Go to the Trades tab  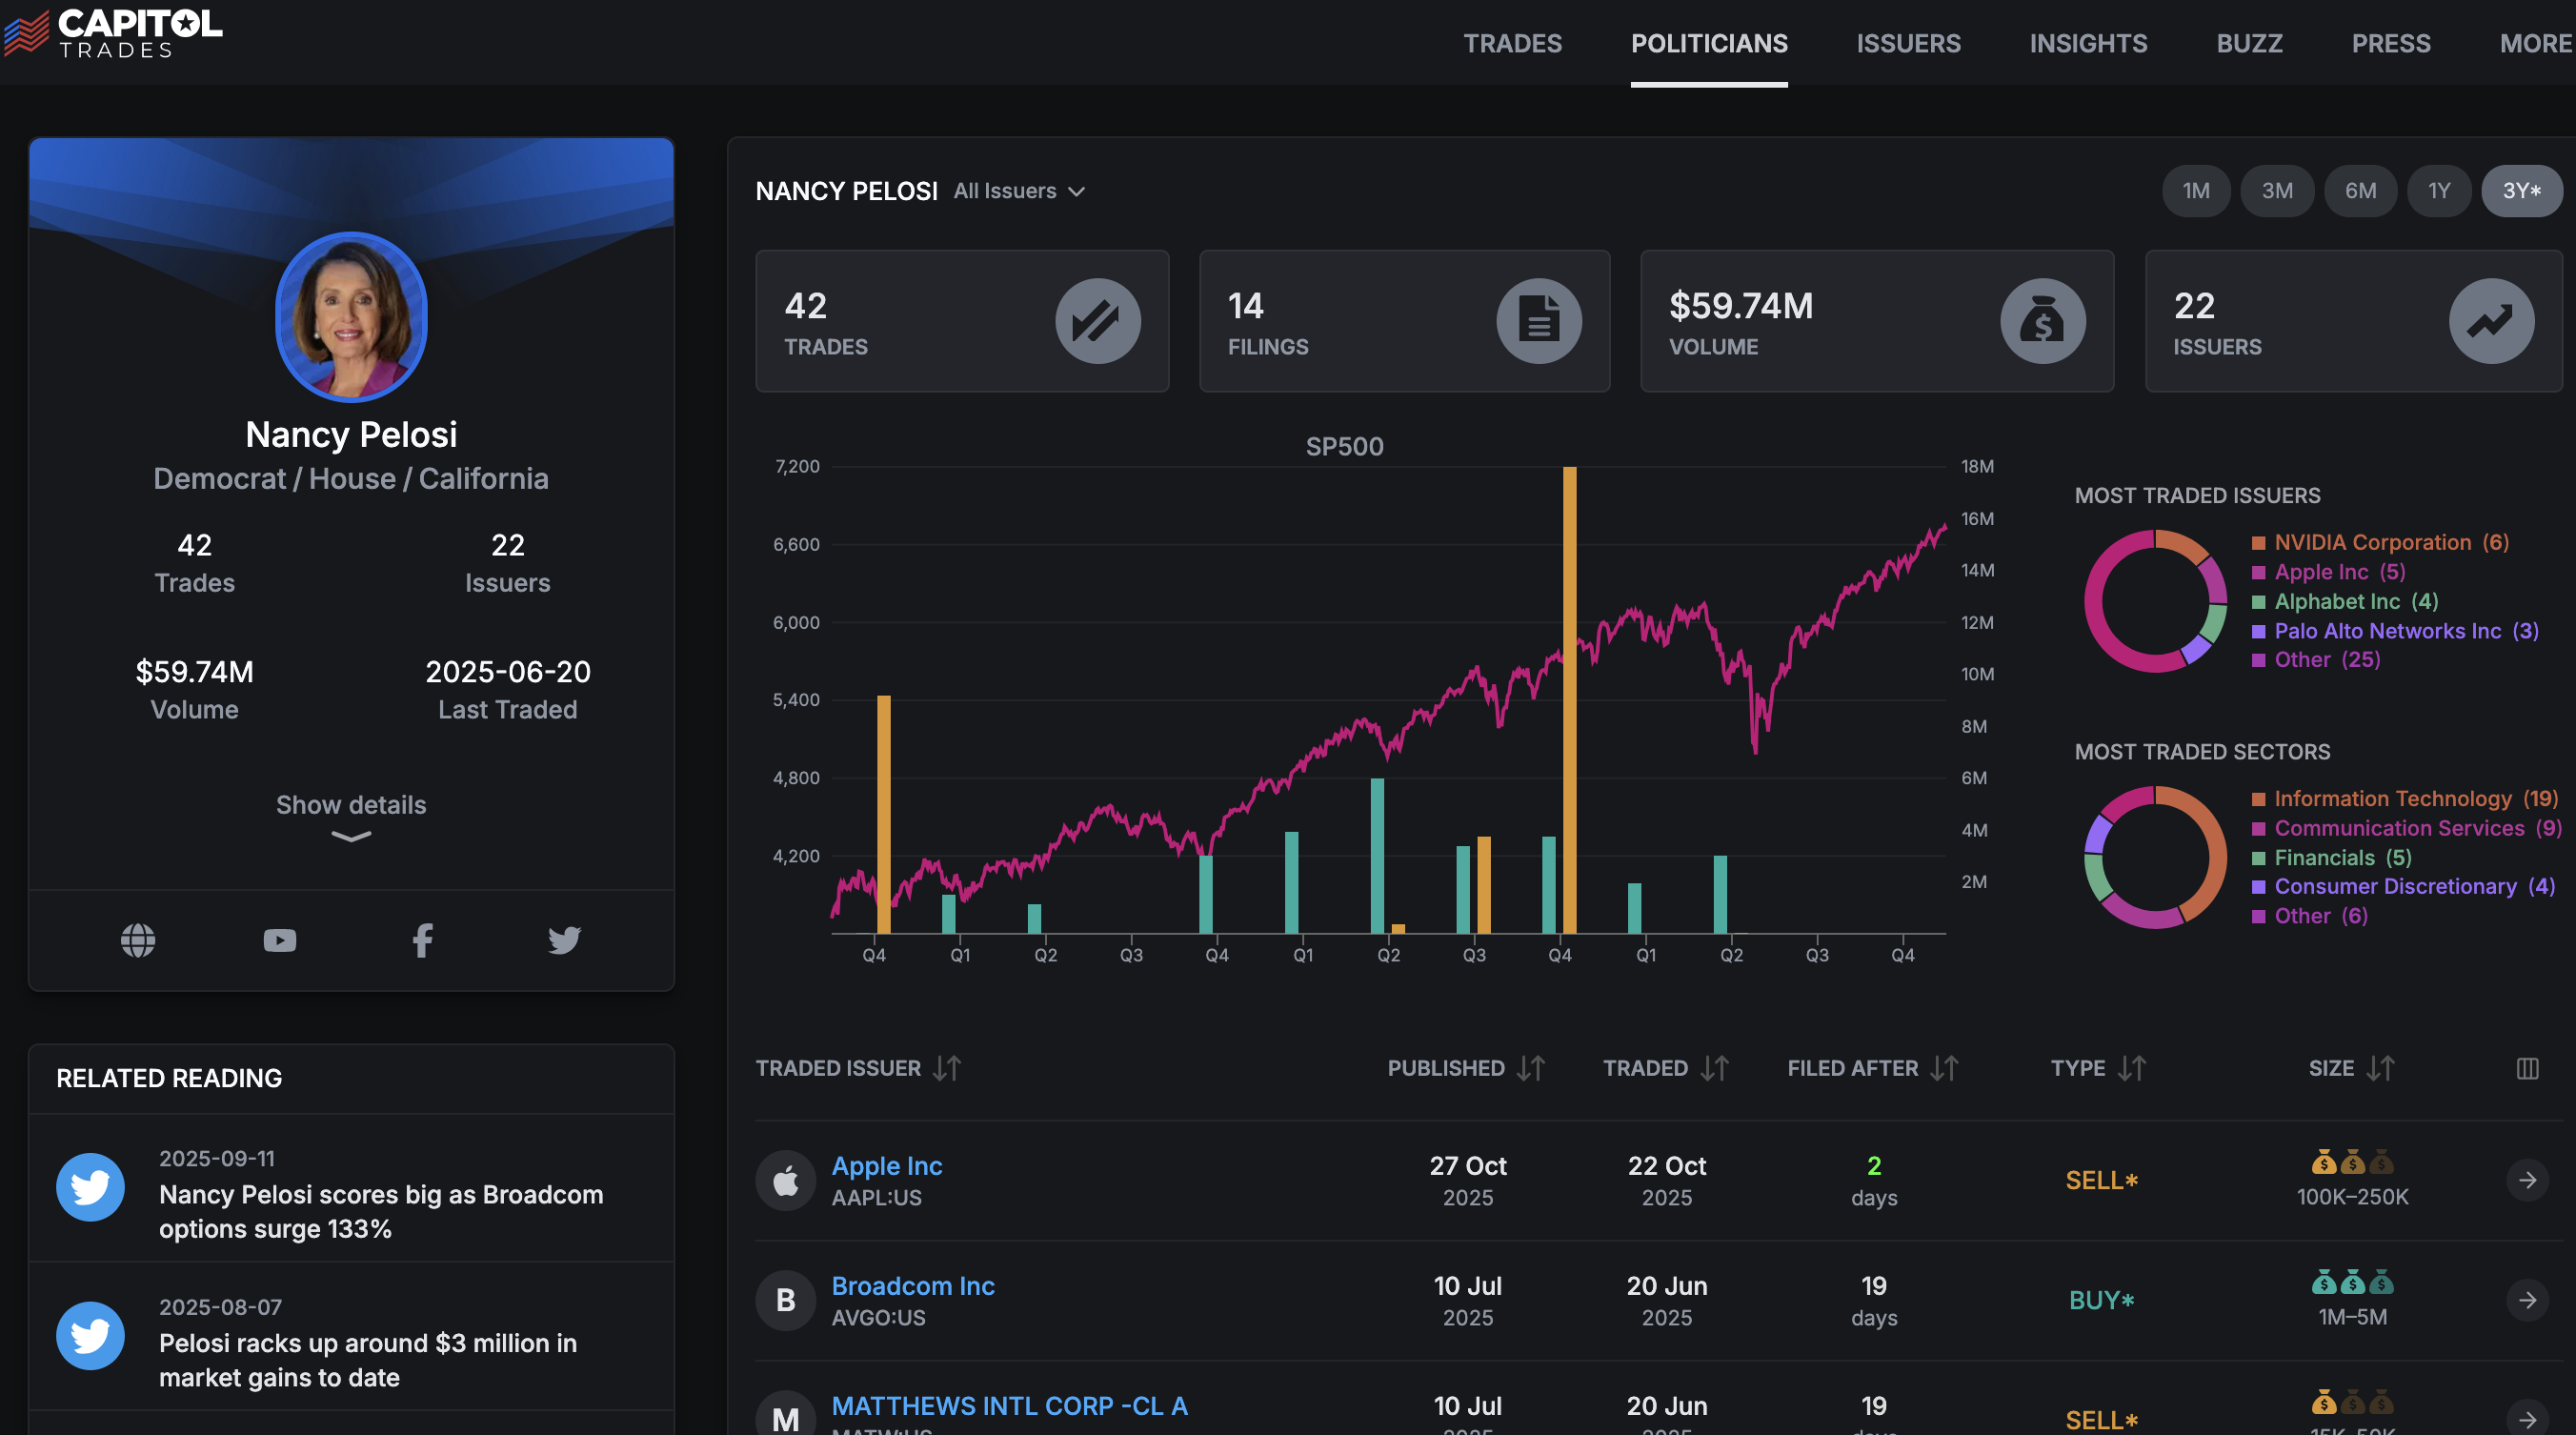[x=1512, y=44]
